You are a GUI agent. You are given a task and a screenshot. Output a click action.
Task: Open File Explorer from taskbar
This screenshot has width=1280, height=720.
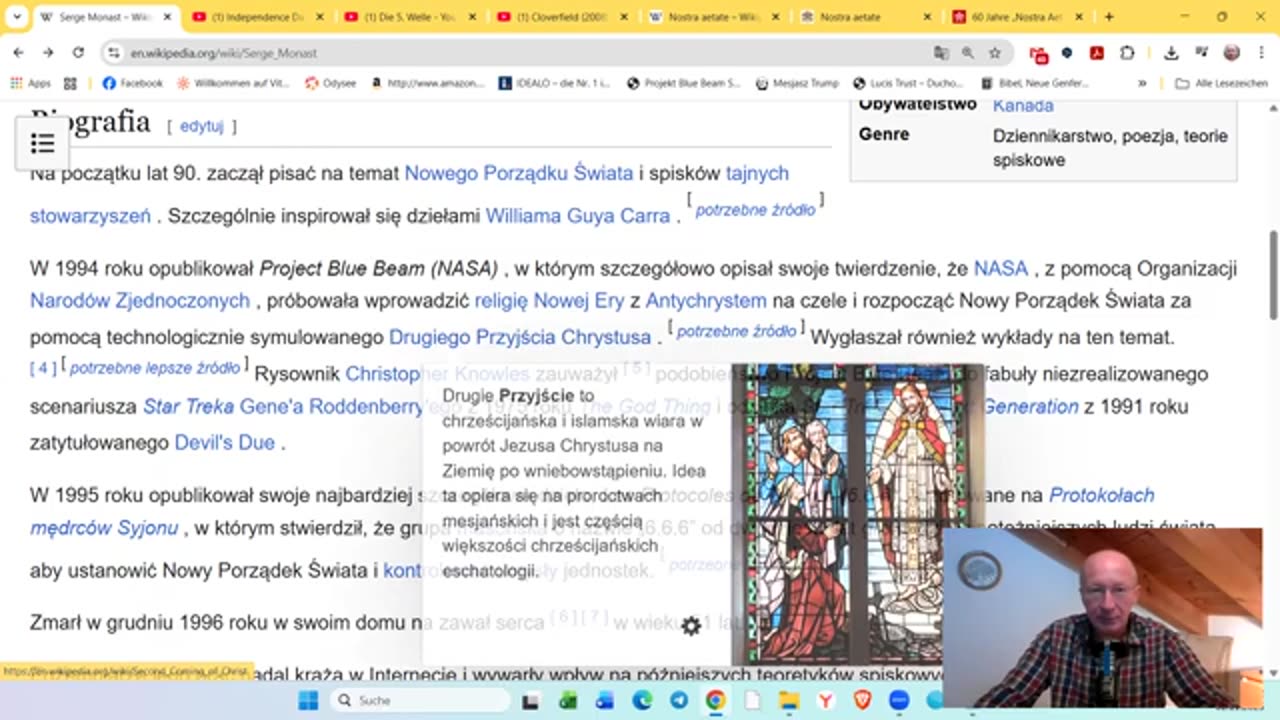click(789, 700)
